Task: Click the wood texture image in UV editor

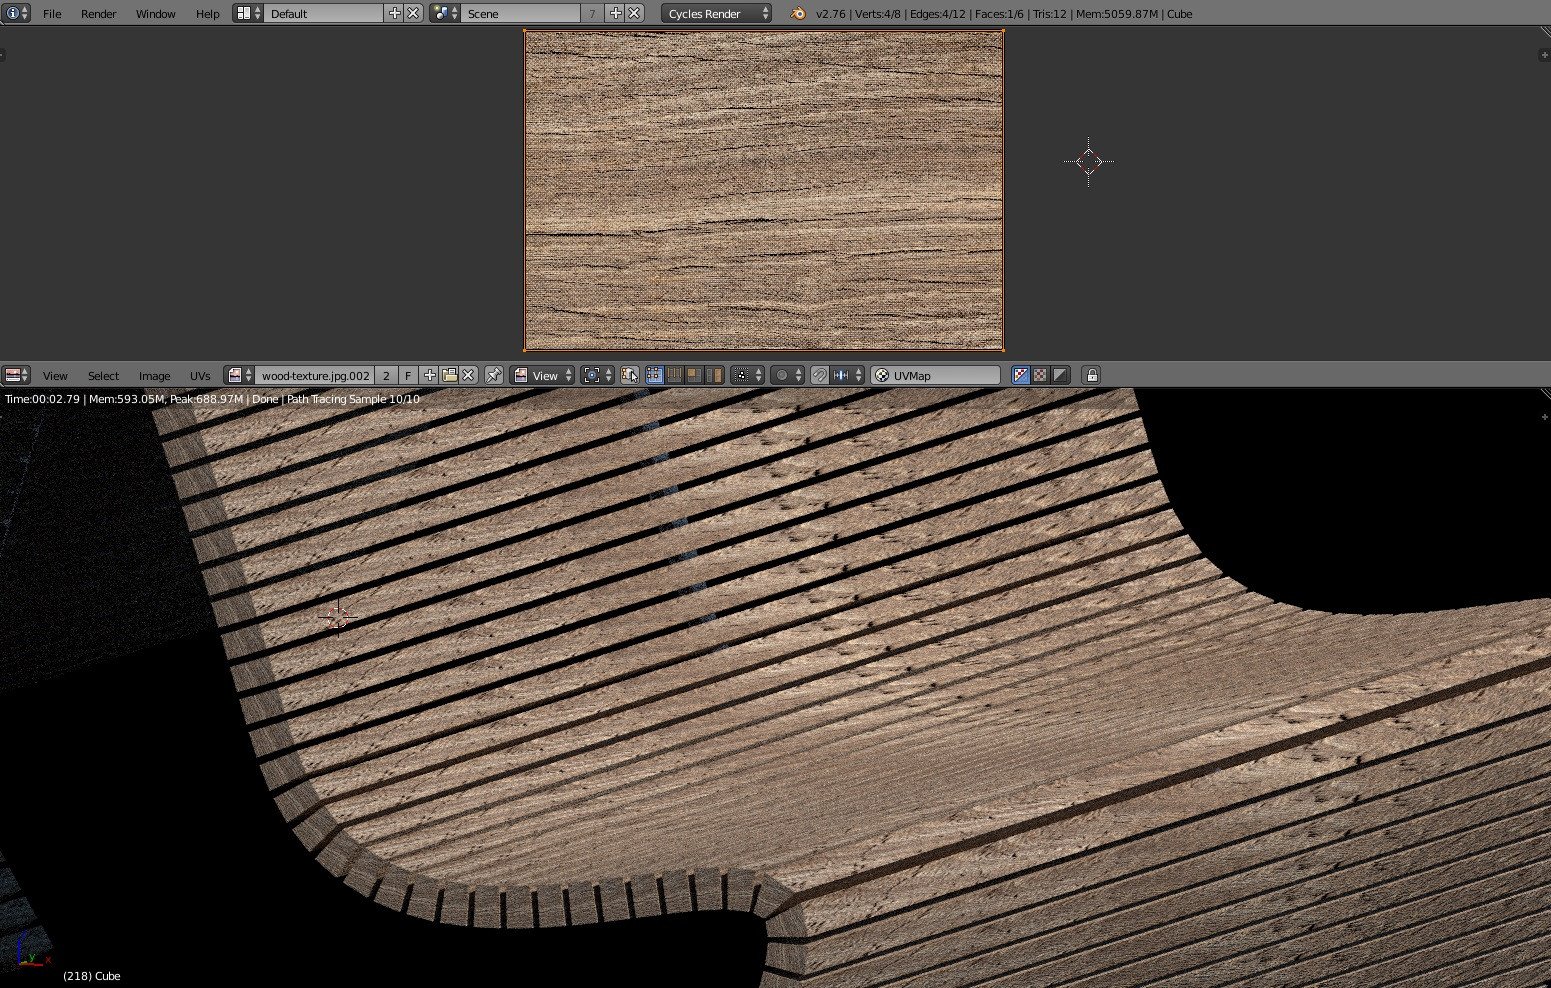Action: click(764, 190)
